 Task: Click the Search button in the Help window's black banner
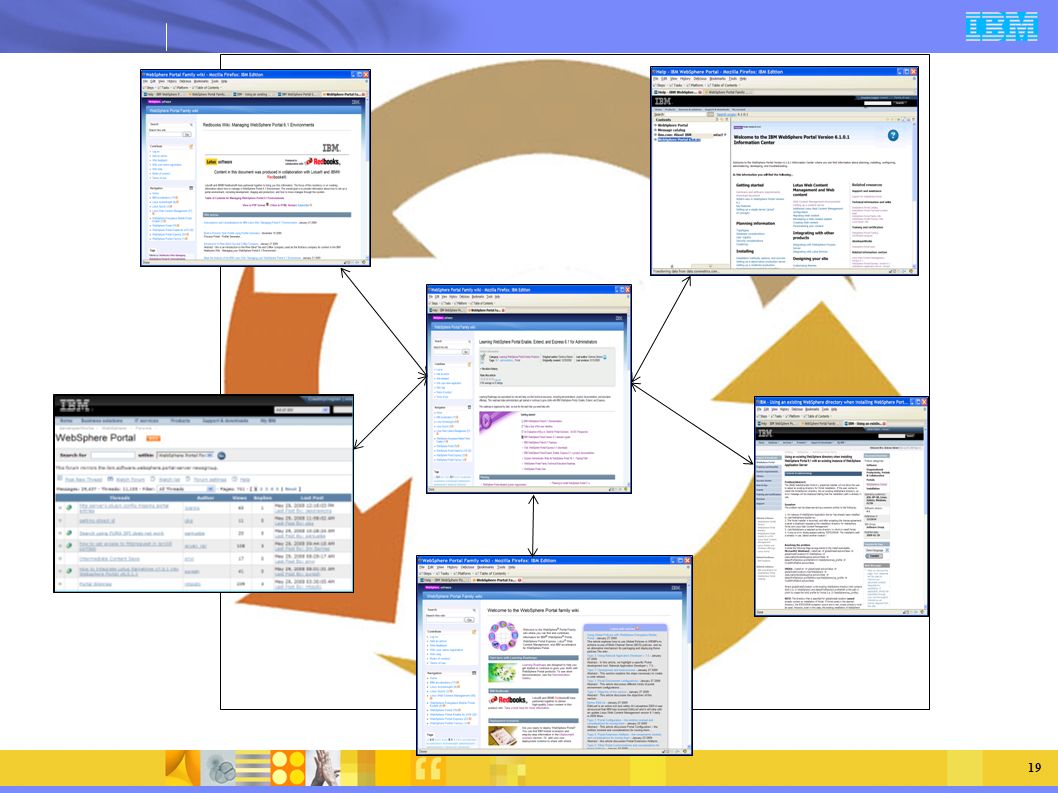[x=899, y=103]
